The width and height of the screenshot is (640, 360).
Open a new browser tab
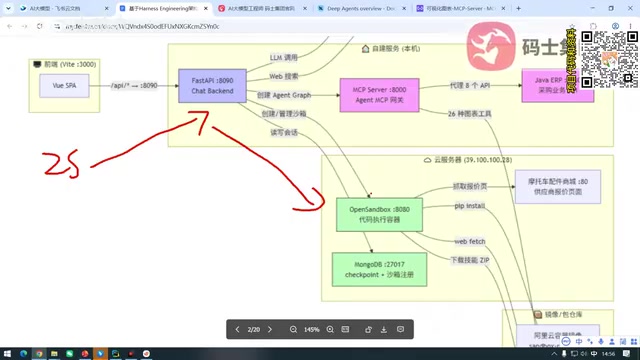click(518, 8)
